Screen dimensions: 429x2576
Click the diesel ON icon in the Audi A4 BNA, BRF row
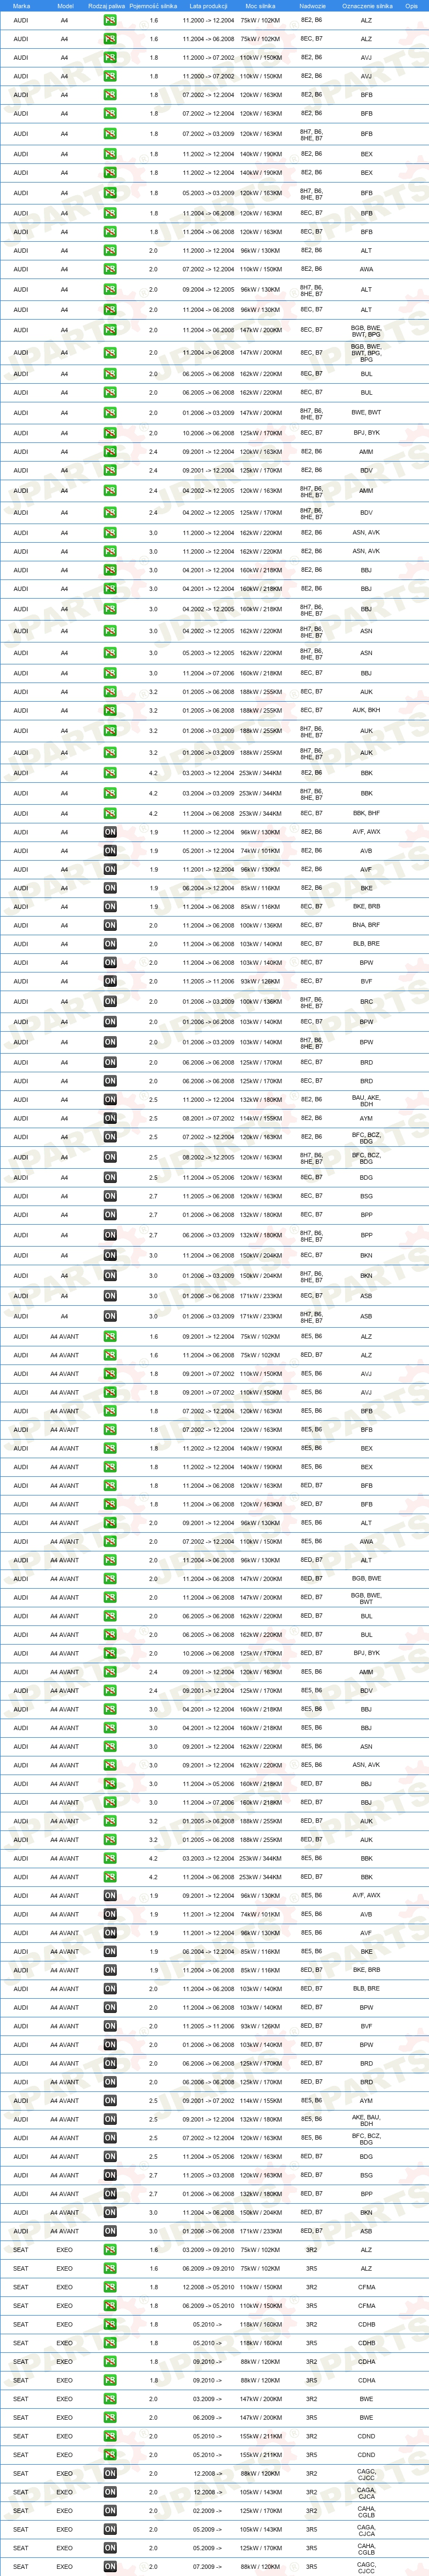110,925
